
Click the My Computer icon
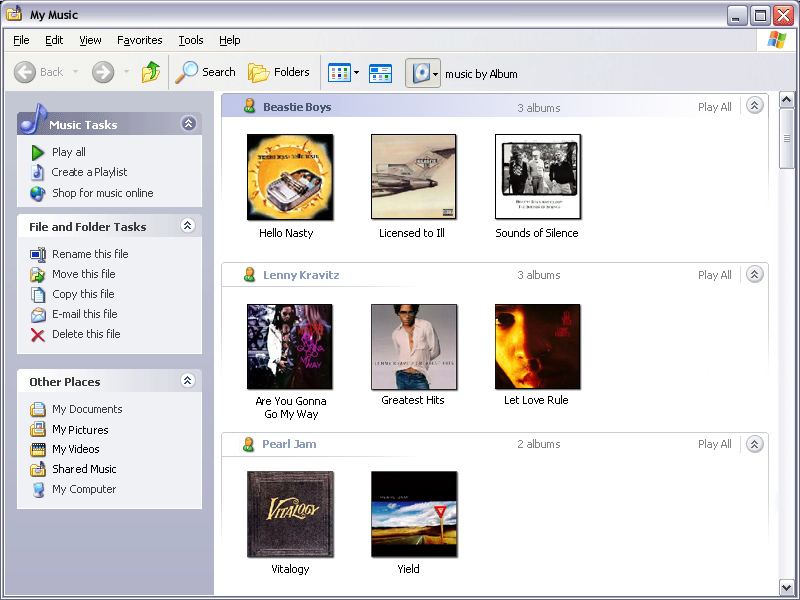[38, 490]
